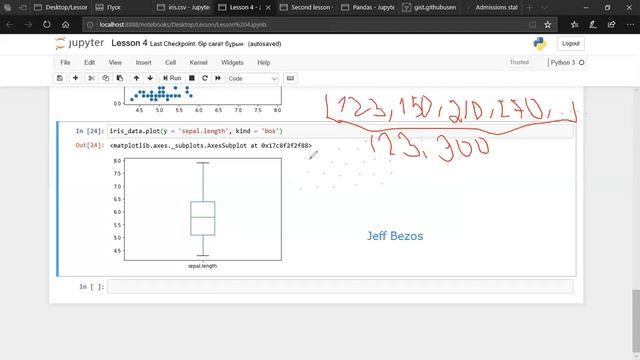
Task: Go back with browser back arrow
Action: pyautogui.click(x=9, y=24)
